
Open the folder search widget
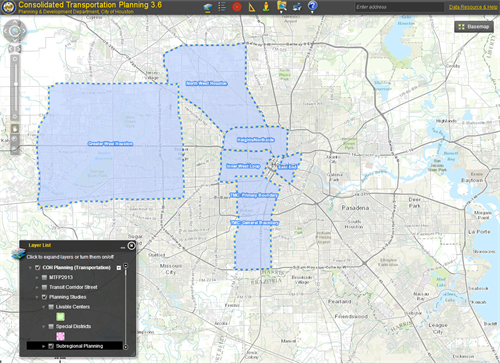282,6
